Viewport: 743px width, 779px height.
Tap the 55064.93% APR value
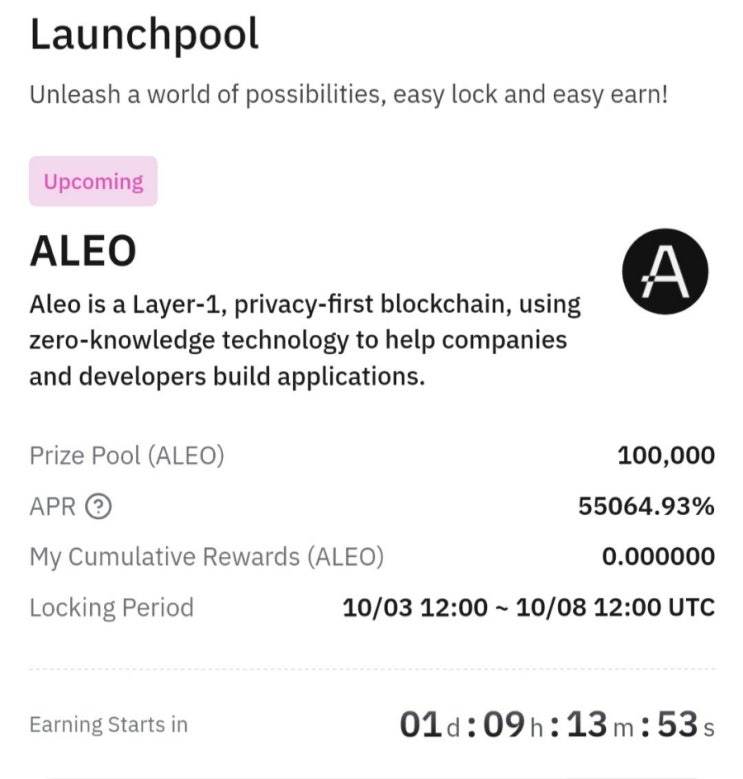[646, 507]
